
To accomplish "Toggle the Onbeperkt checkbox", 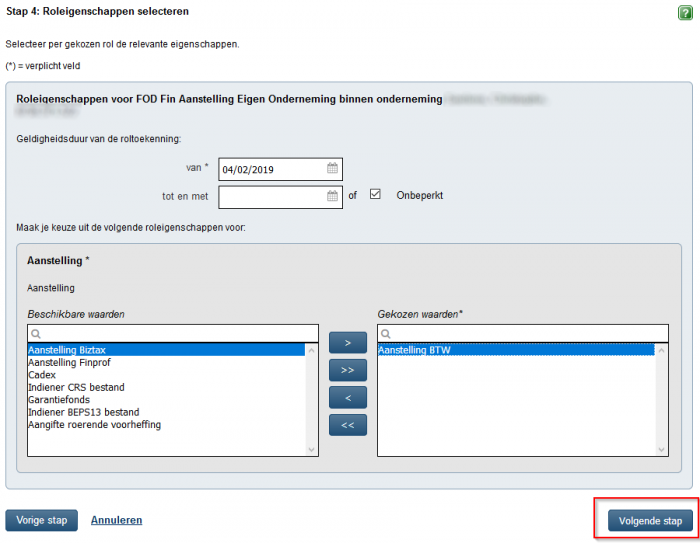I will 376,195.
